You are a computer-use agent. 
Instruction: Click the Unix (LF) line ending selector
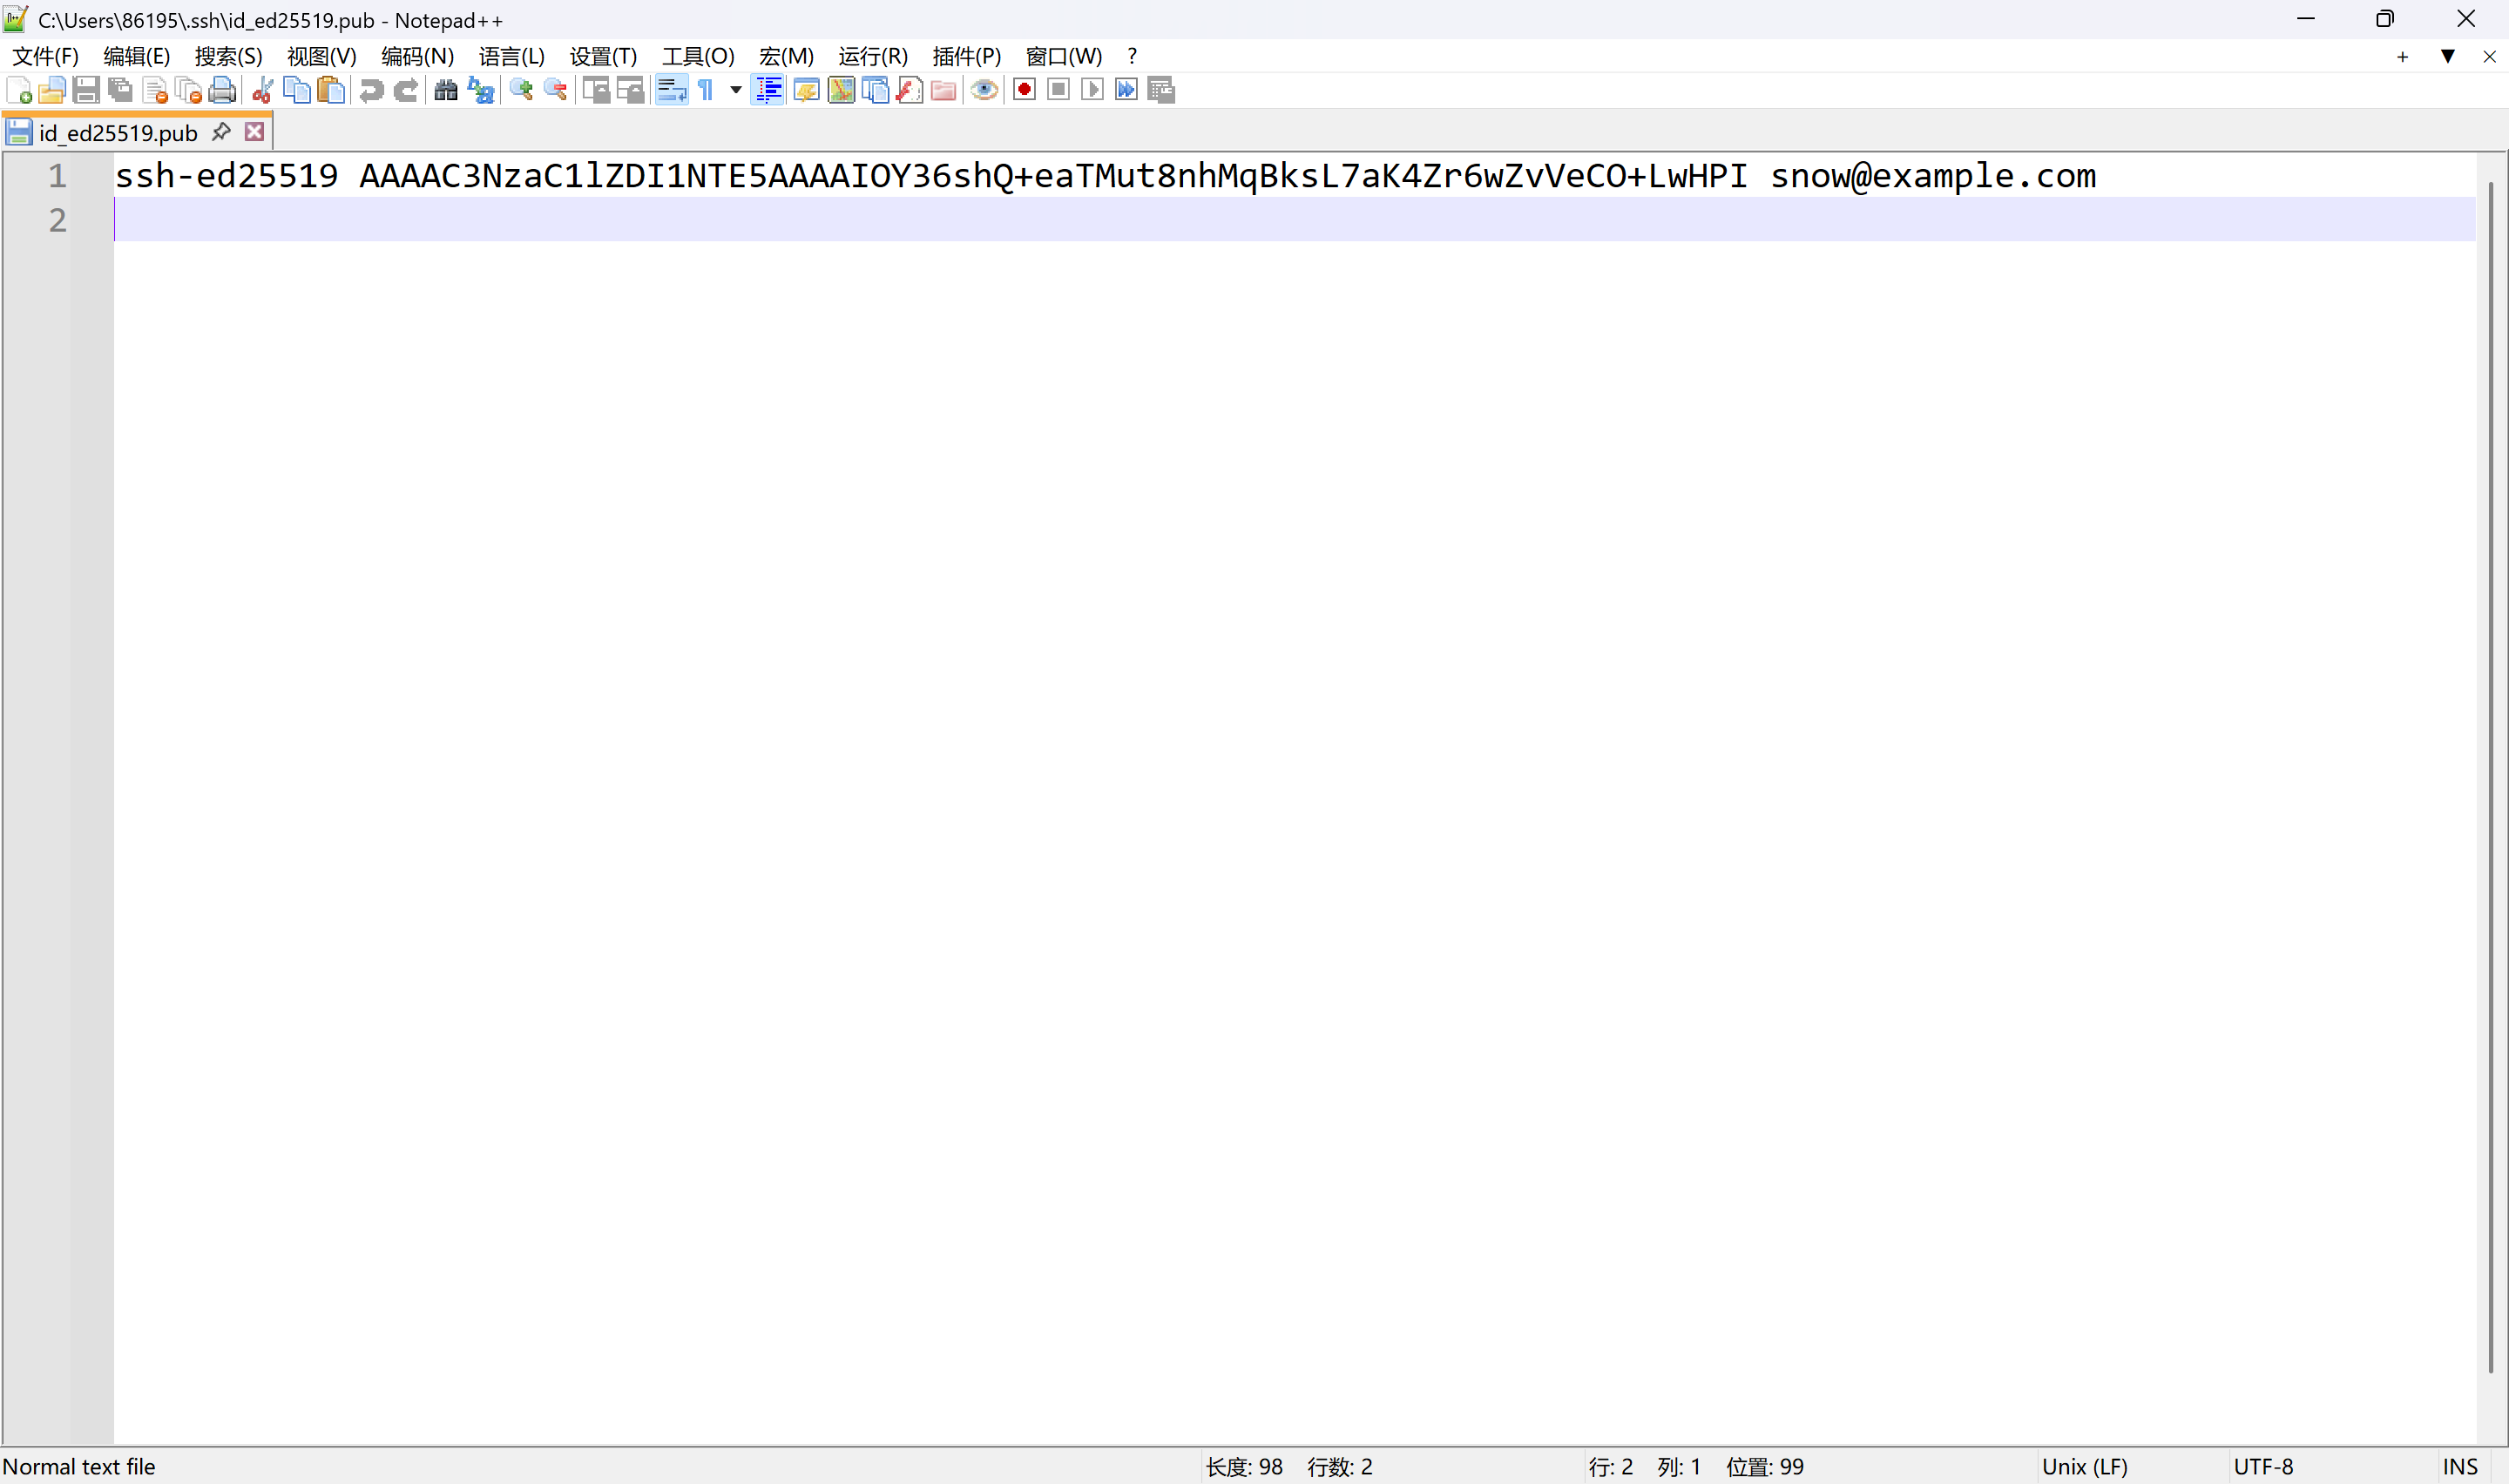pyautogui.click(x=2084, y=1466)
